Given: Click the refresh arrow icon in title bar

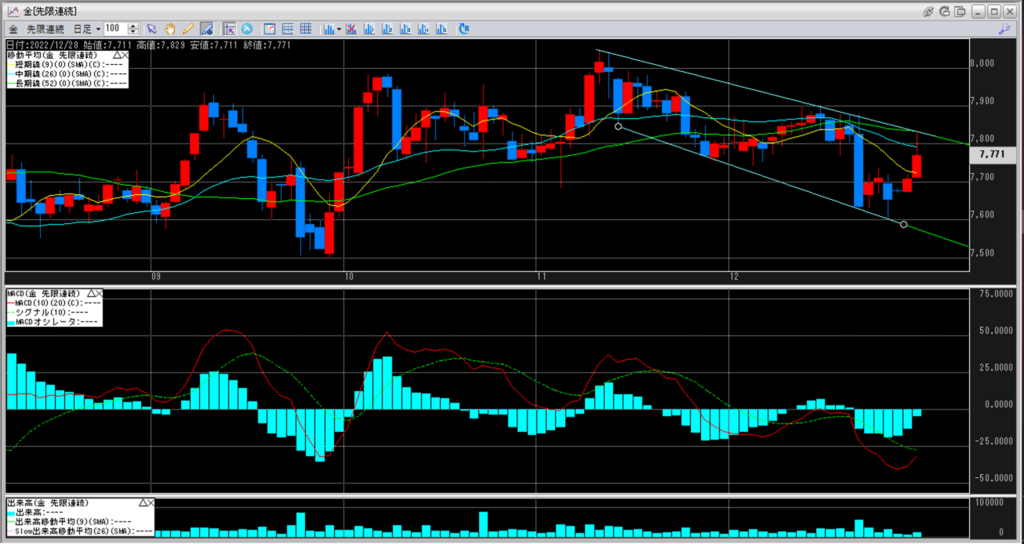Looking at the screenshot, I should [x=944, y=11].
